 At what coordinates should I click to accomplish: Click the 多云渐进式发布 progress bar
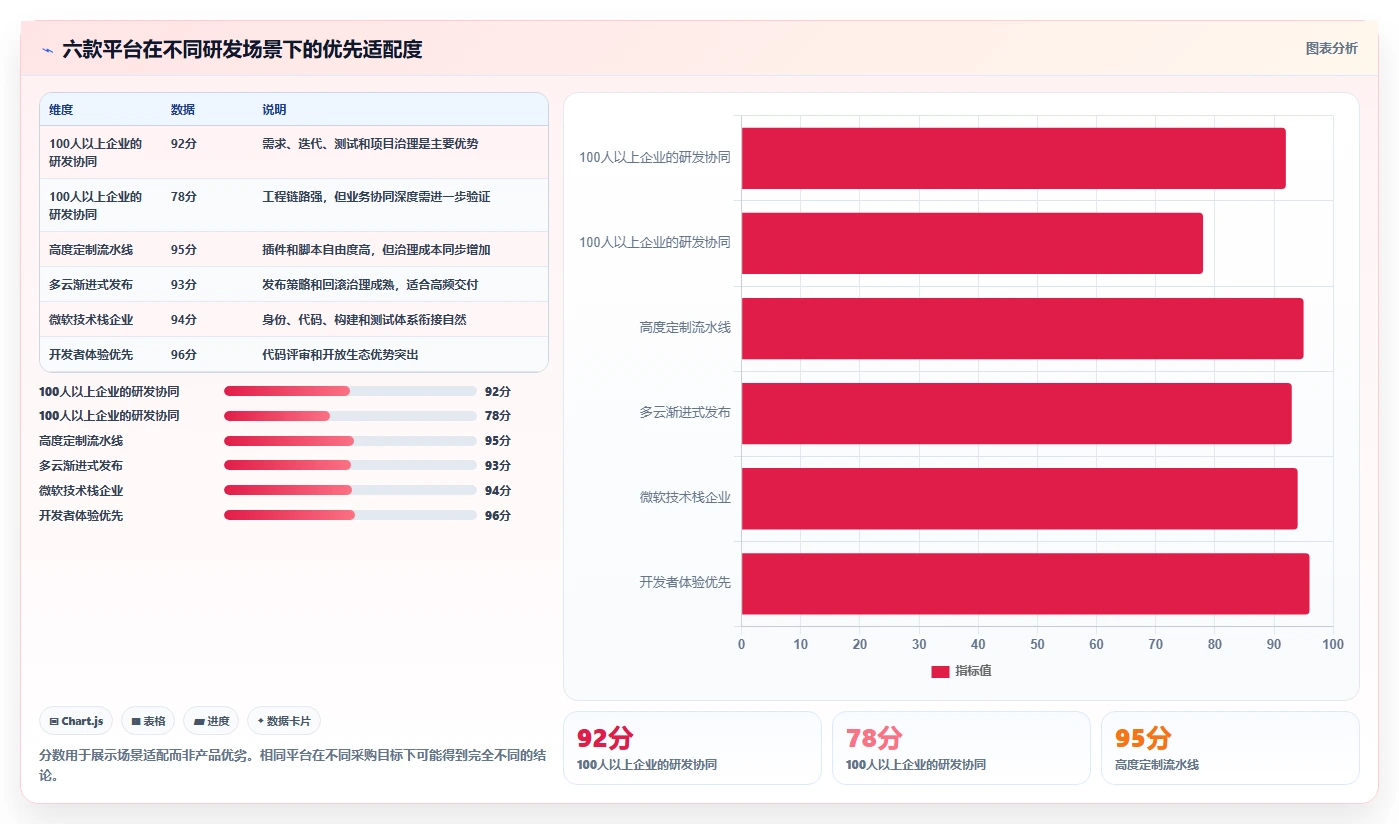pos(350,465)
